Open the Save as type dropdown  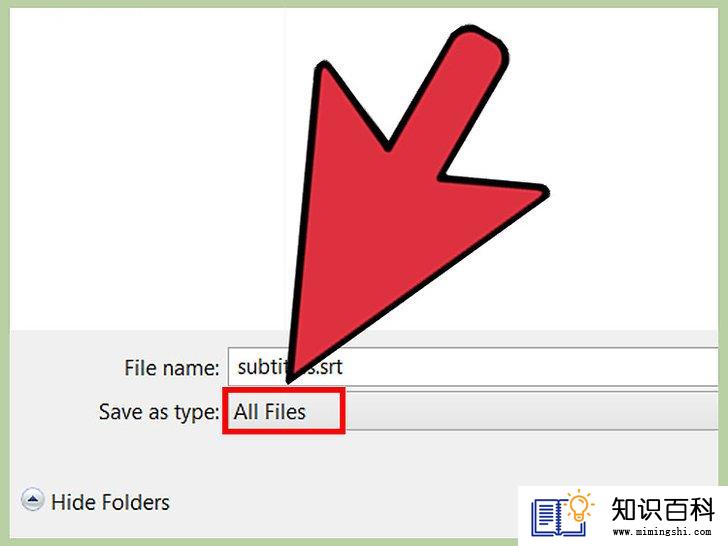473,411
